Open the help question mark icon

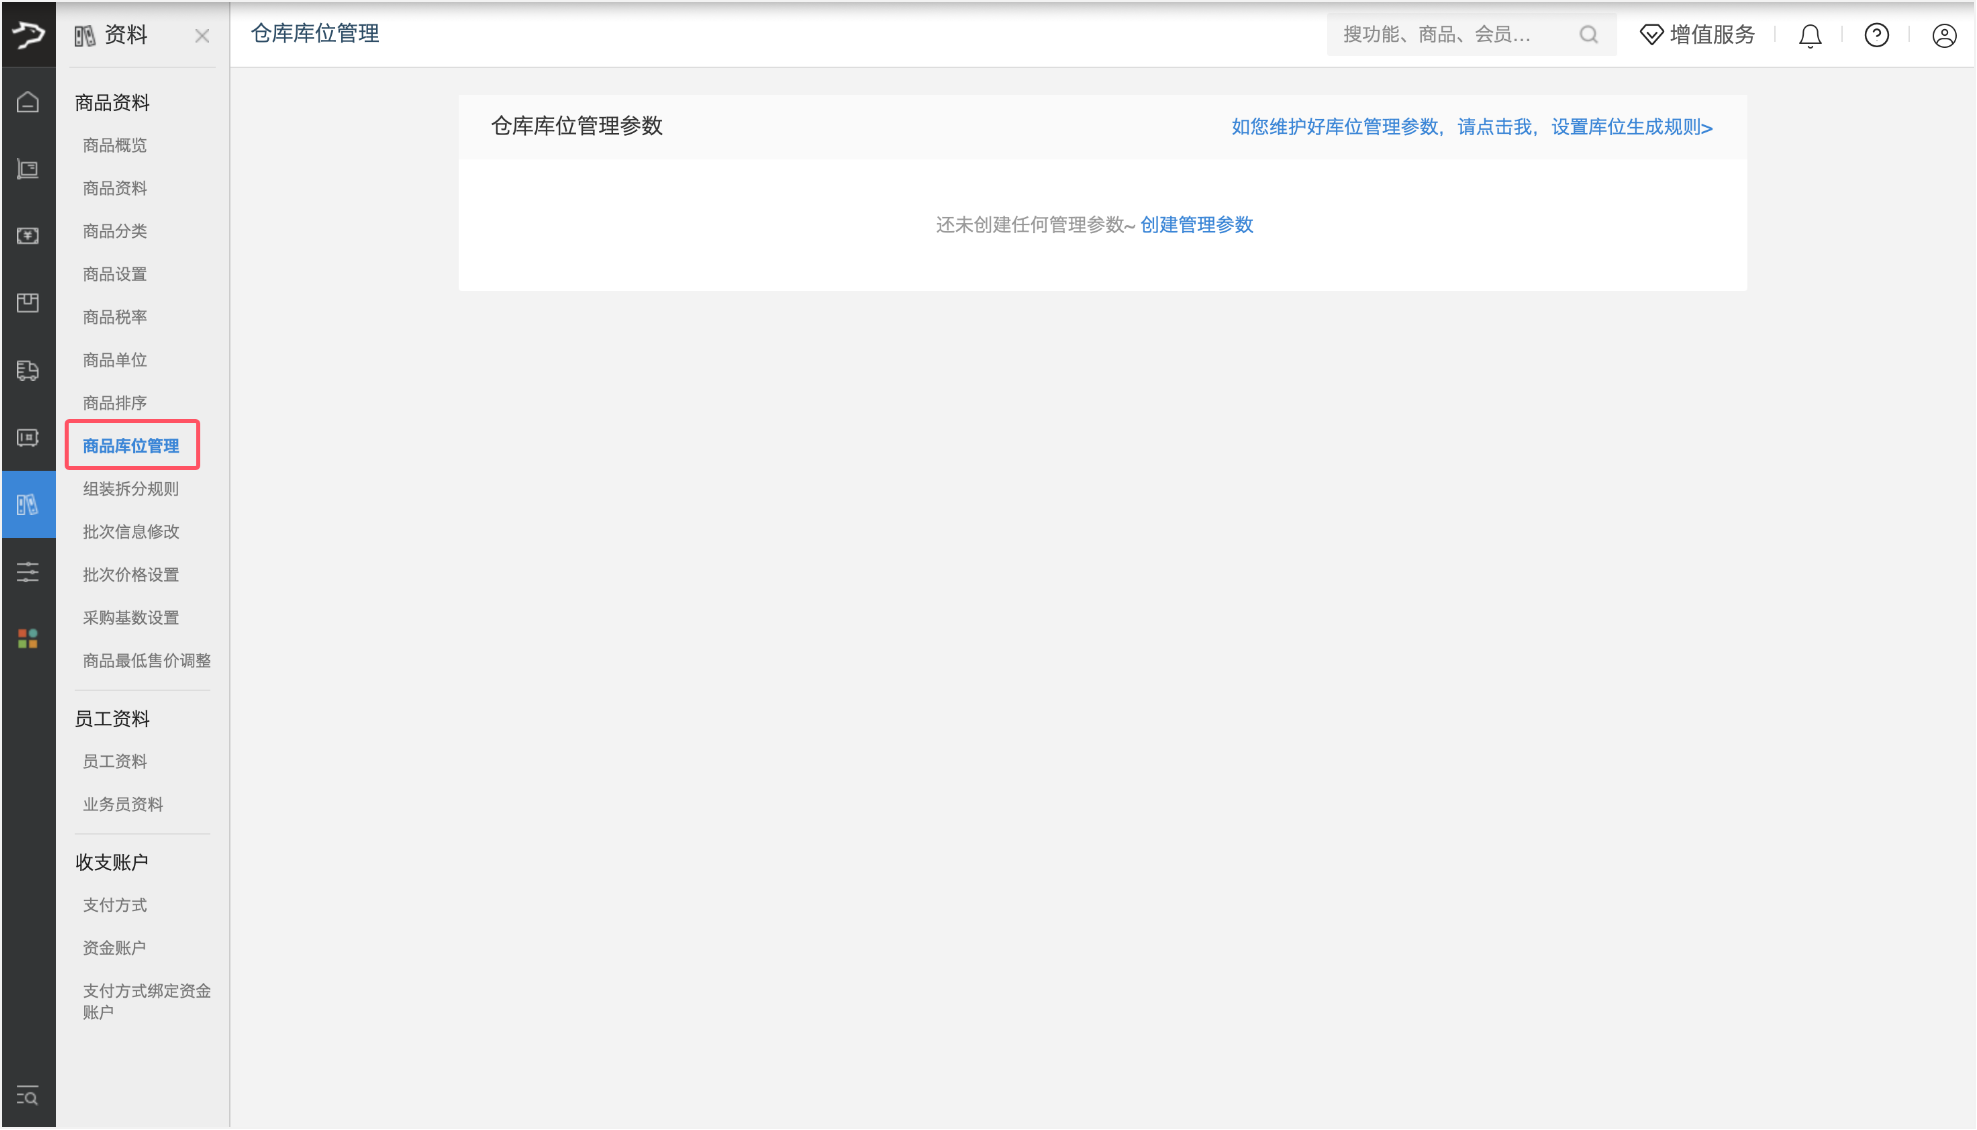(1876, 35)
